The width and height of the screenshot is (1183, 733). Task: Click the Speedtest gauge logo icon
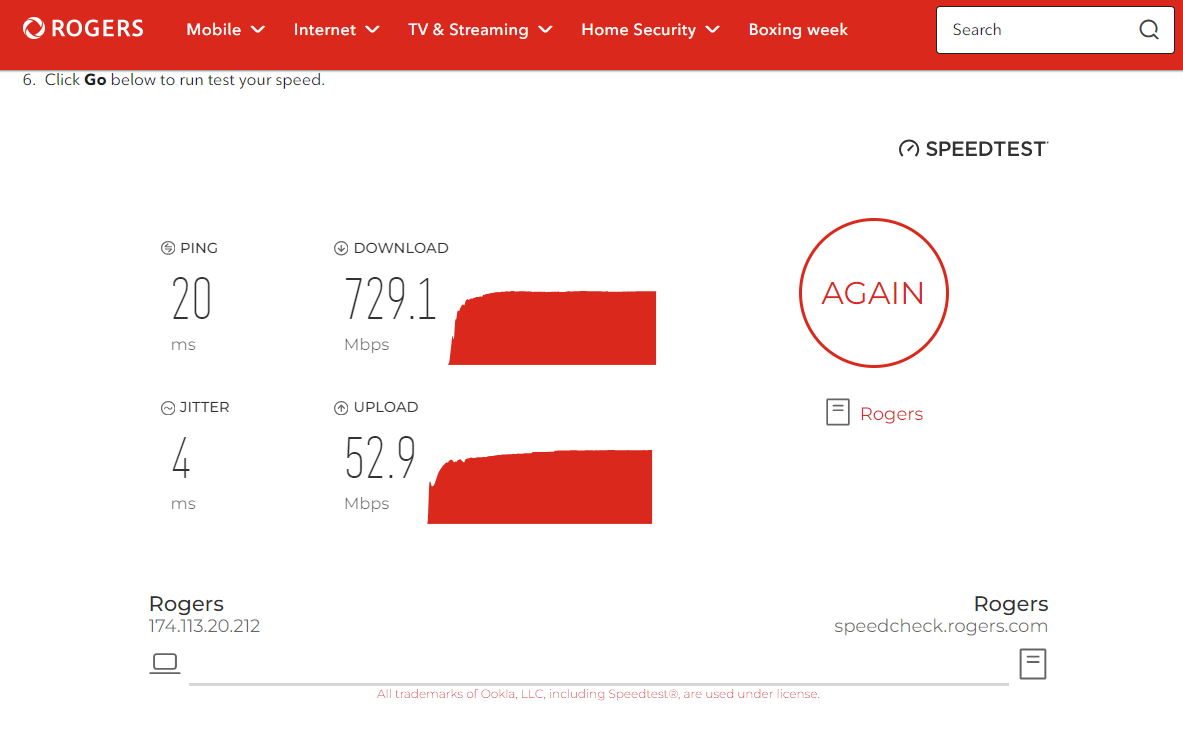908,150
